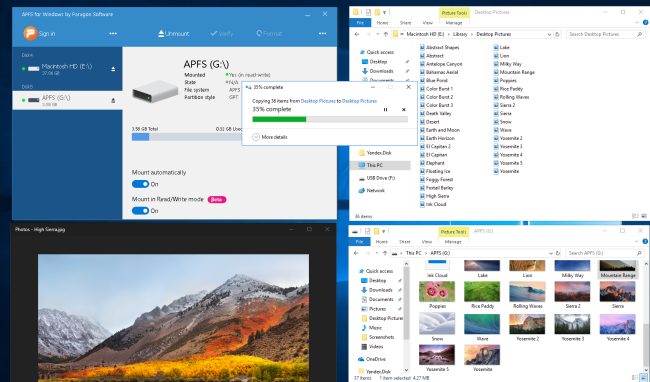Go up one level in Desktop Pictures window
This screenshot has height=382, width=650.
click(x=386, y=34)
